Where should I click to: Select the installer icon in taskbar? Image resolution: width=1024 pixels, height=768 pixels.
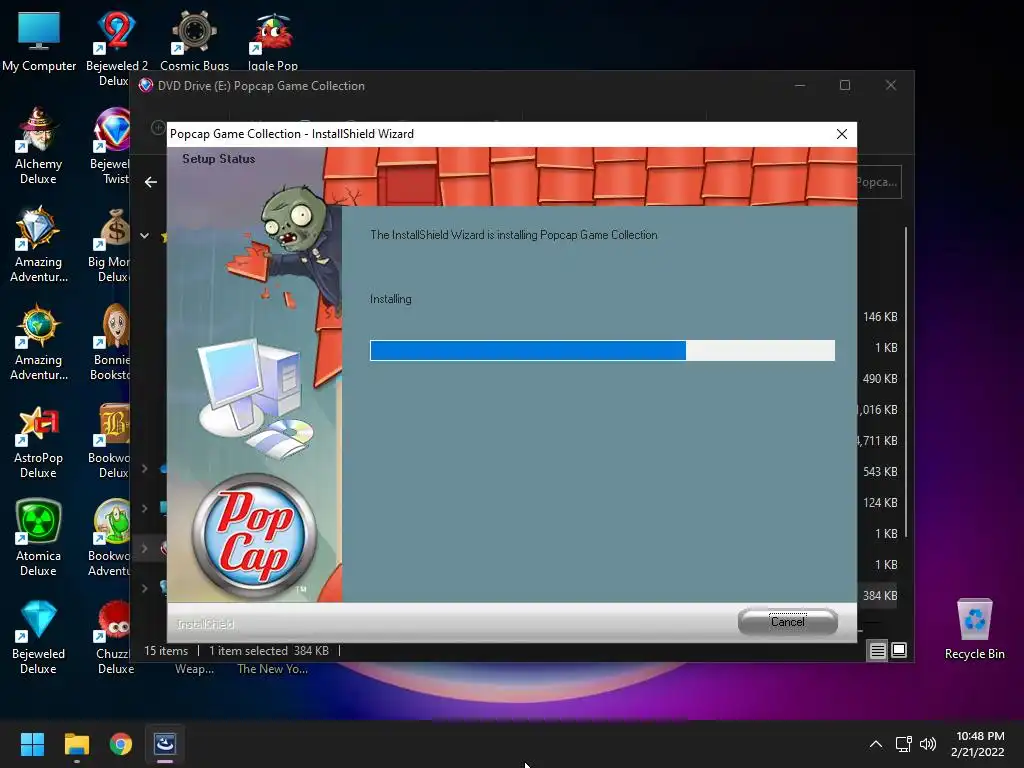[x=165, y=744]
